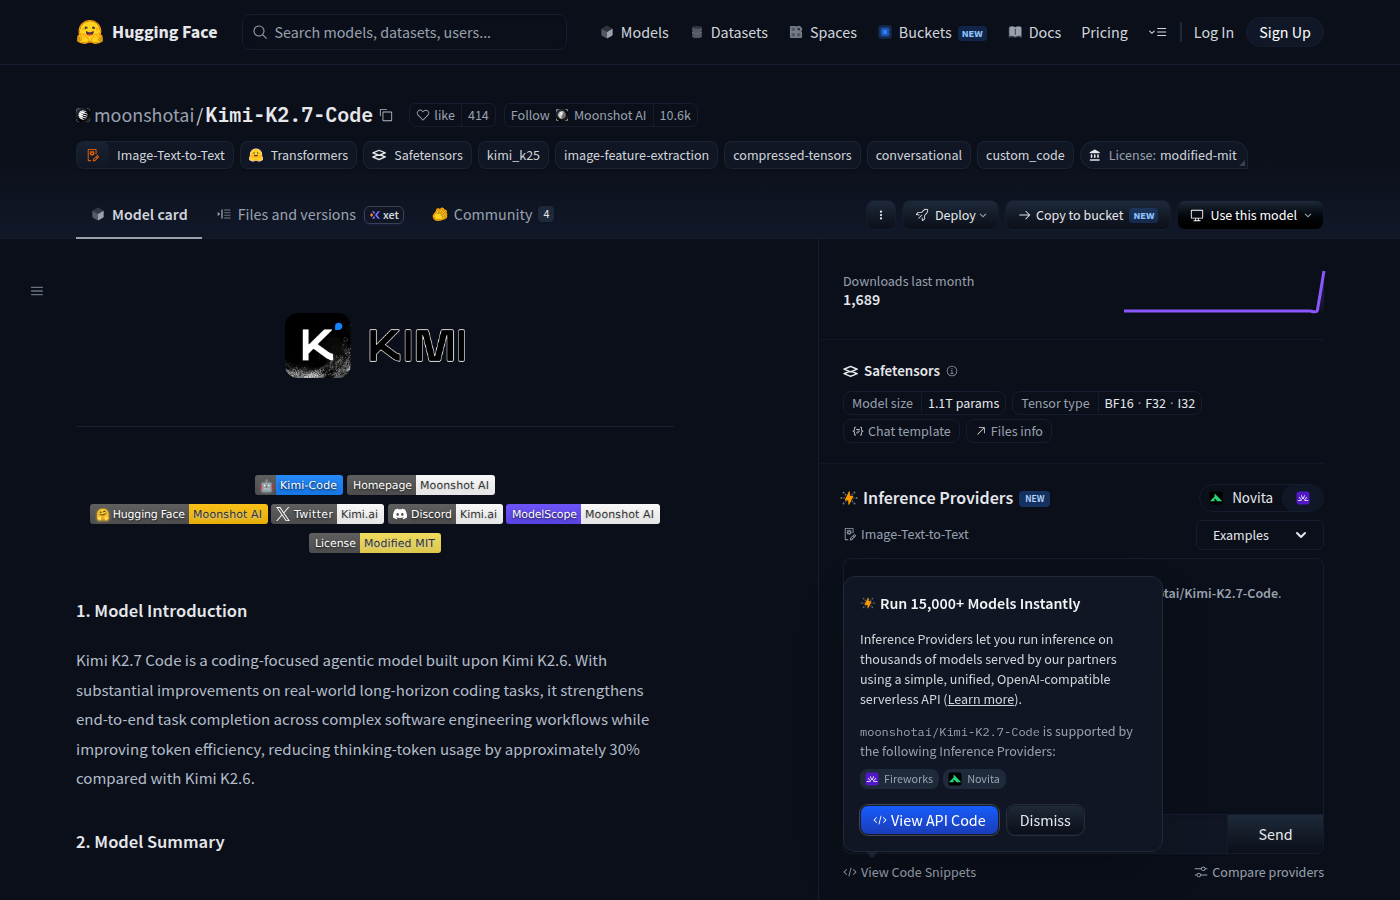Open the Files info button

(1009, 431)
